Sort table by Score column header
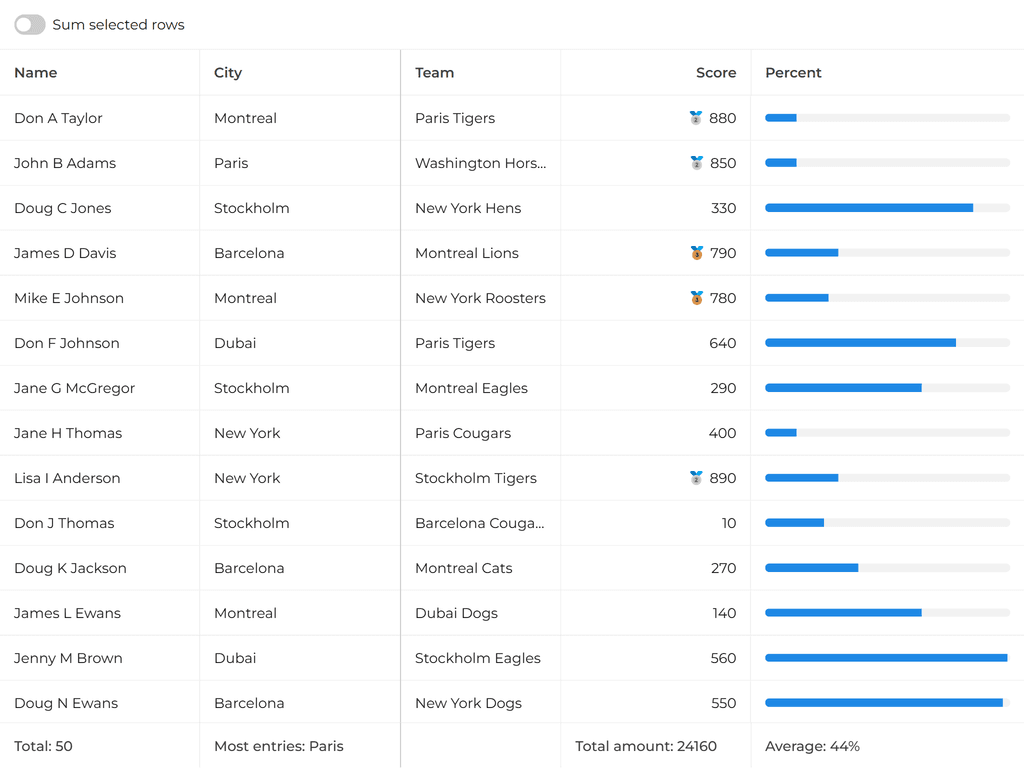The height and width of the screenshot is (768, 1024). tap(716, 73)
